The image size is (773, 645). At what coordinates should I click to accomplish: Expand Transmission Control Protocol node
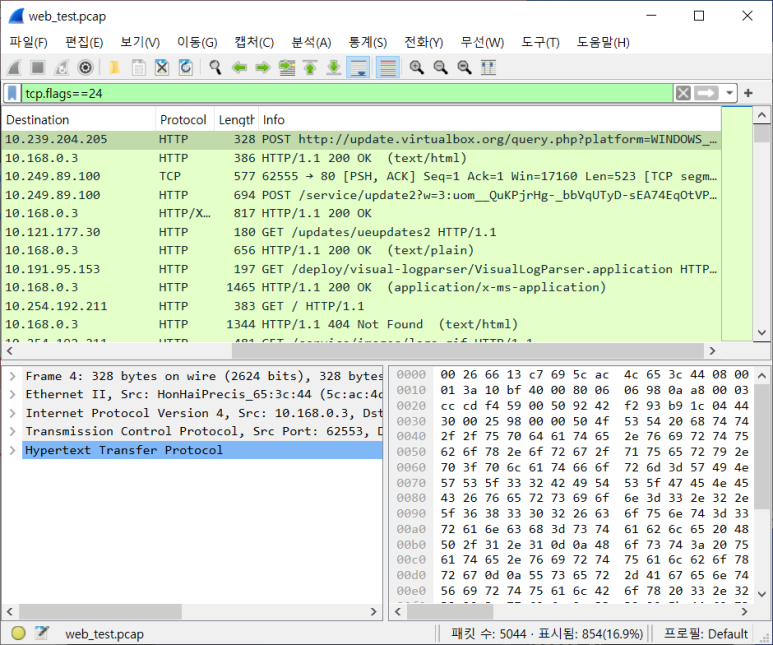13,431
